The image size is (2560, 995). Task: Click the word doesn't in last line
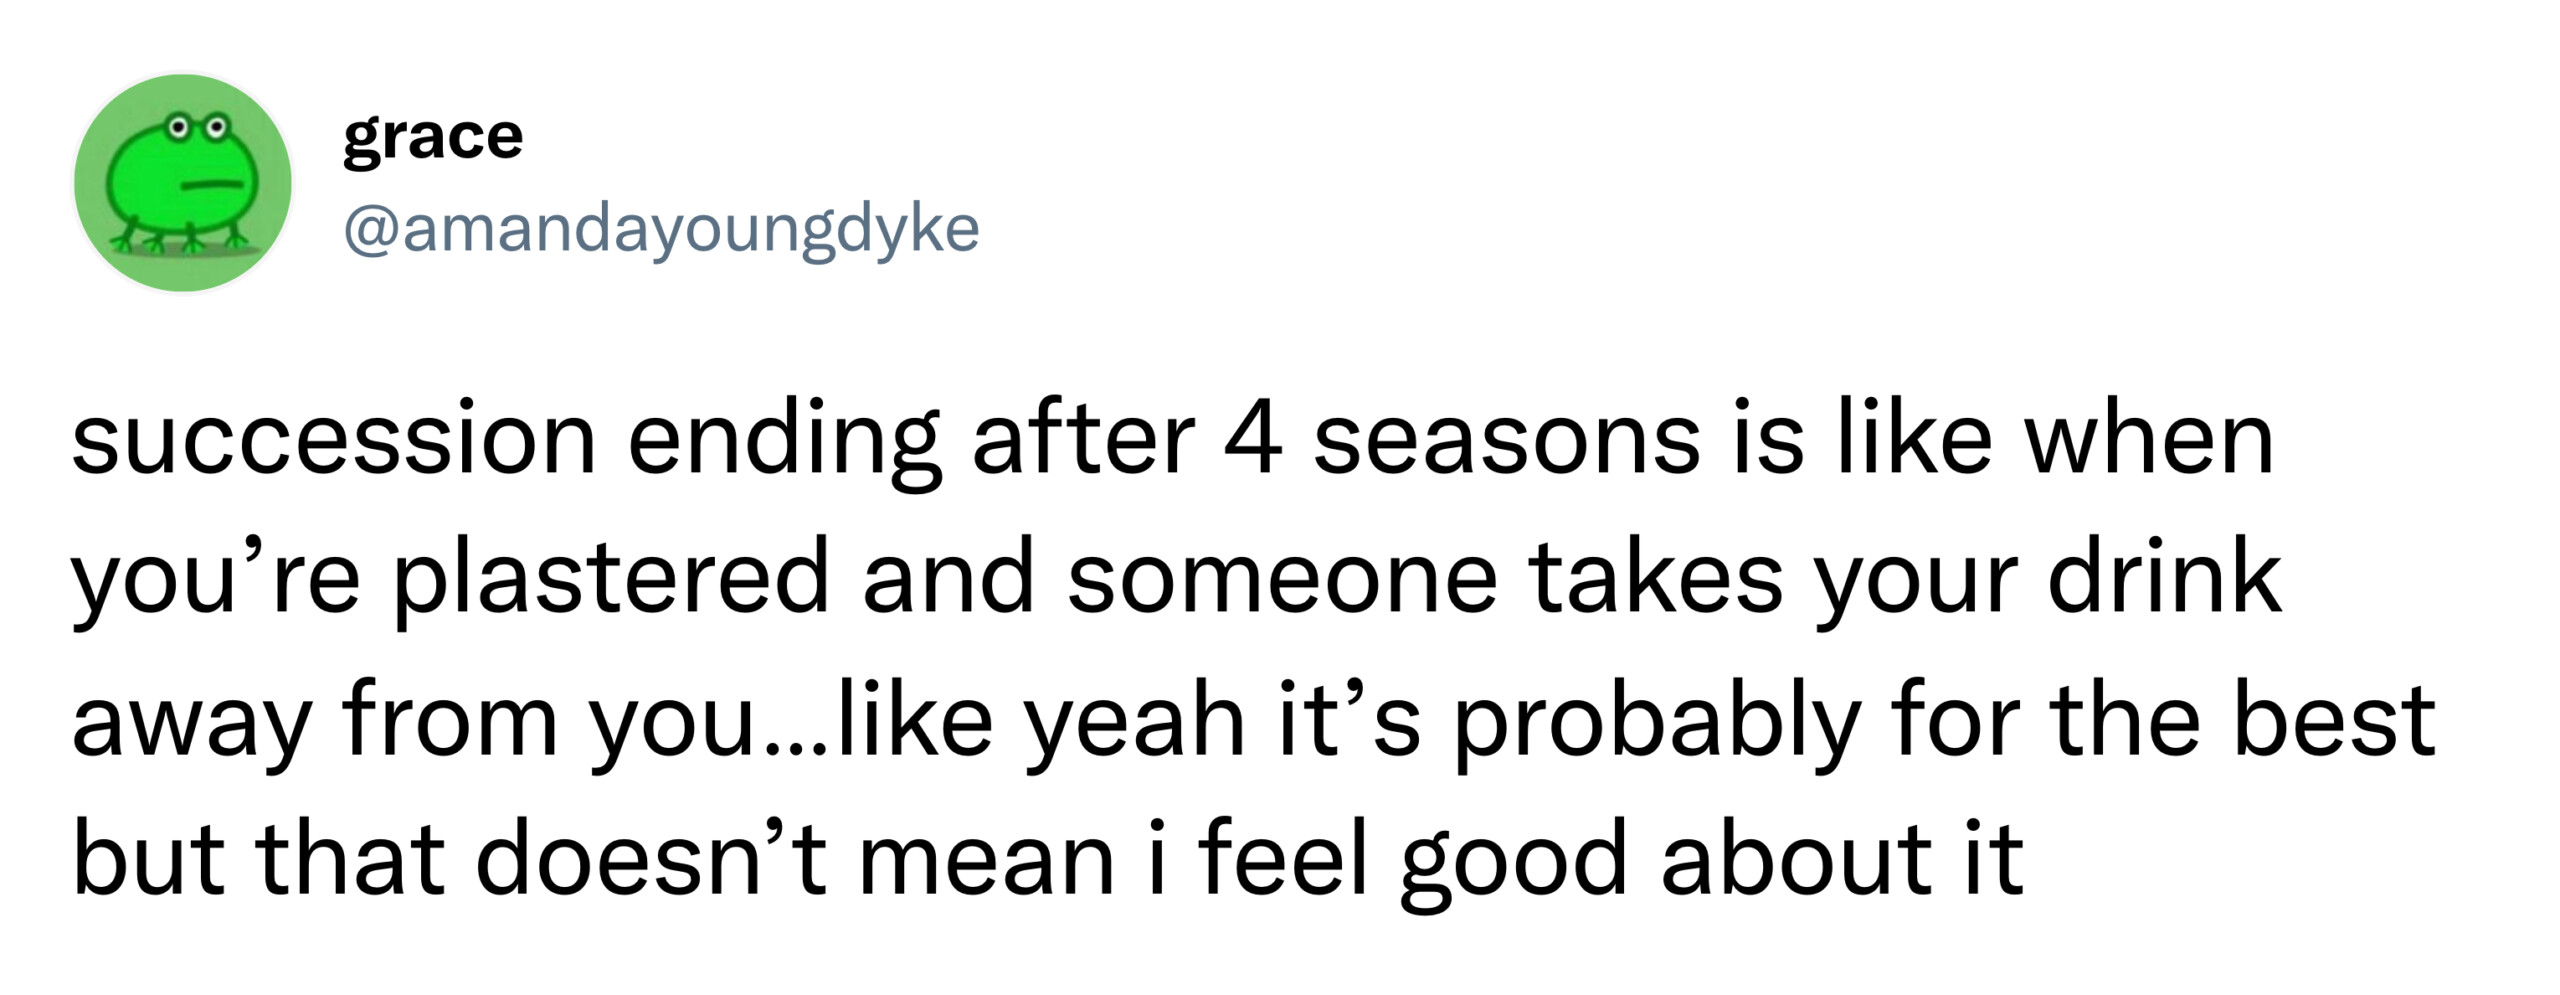tap(650, 859)
